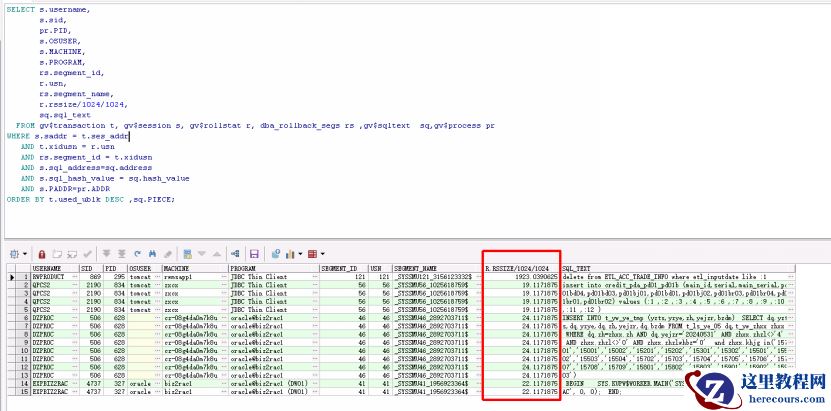Click the 'FROM gv$transaction t' line in editor
Viewport: 831px width, 411px height.
(x=255, y=126)
